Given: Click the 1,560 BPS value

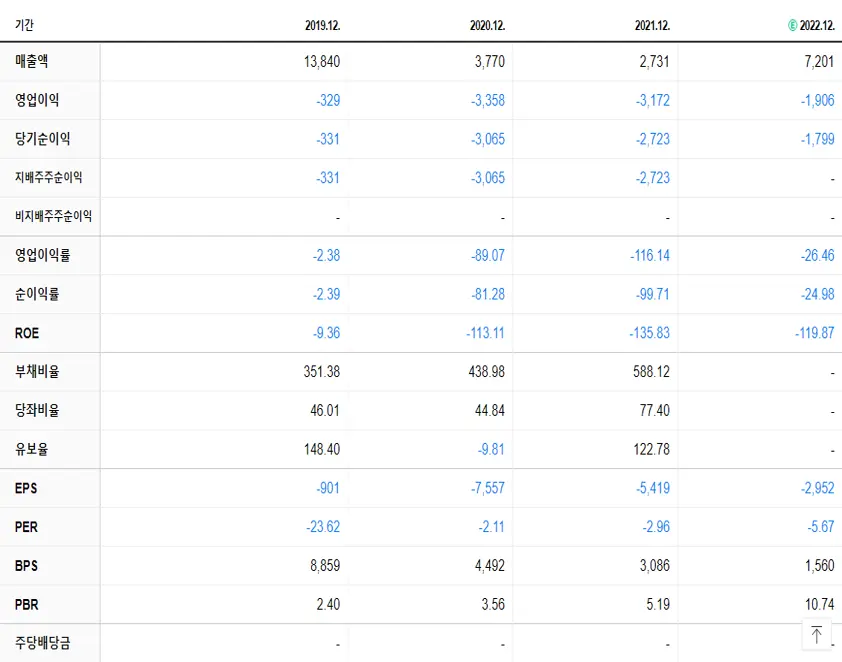Looking at the screenshot, I should coord(819,566).
